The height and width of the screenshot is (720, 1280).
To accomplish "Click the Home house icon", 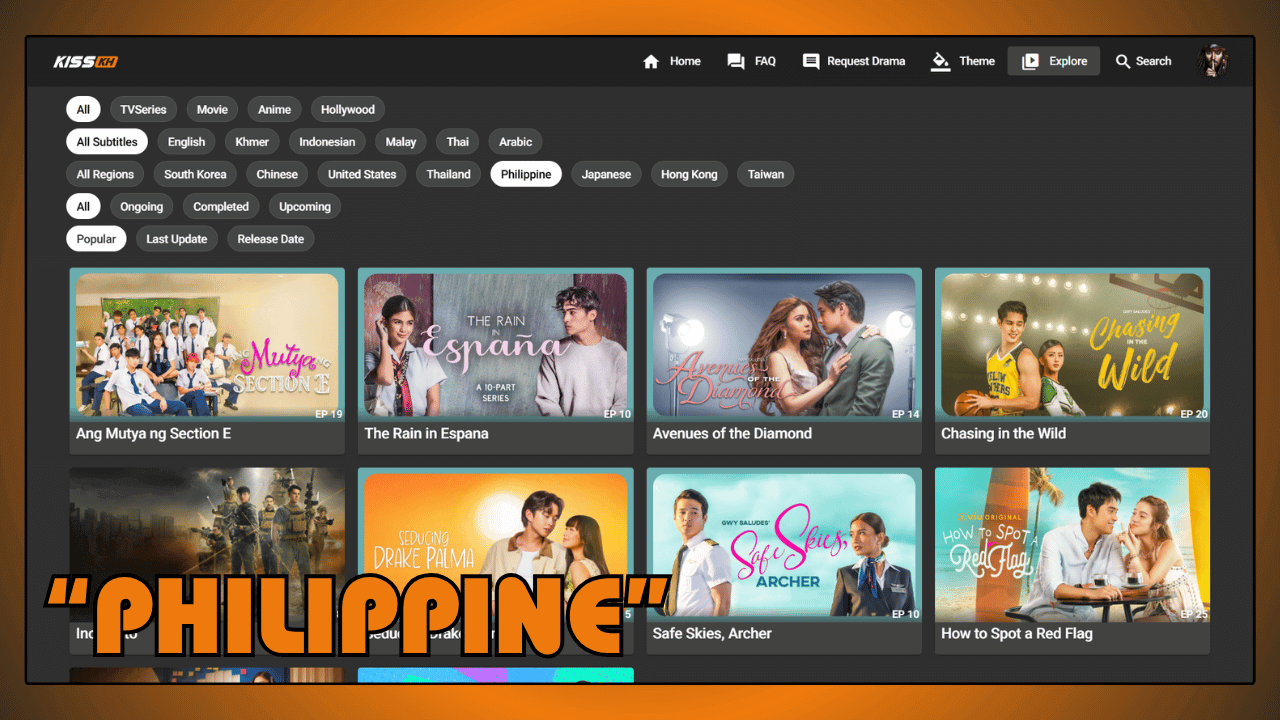I will [651, 62].
